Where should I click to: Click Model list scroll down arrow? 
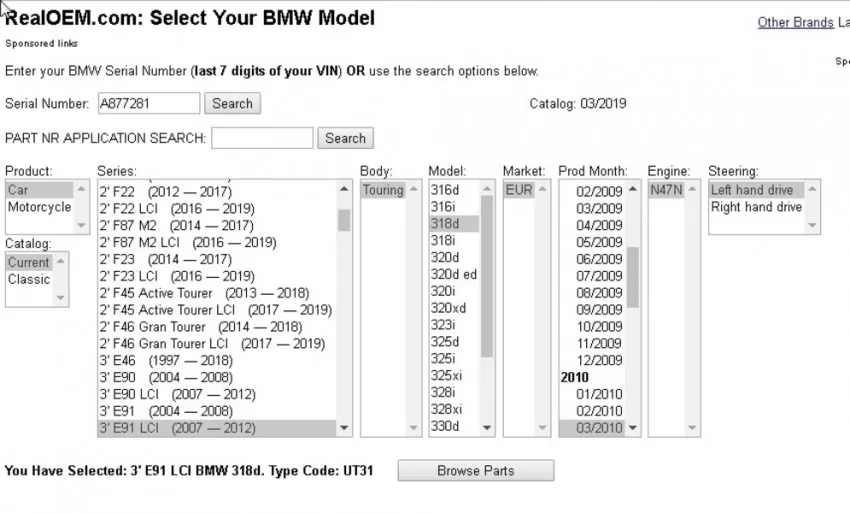point(487,428)
